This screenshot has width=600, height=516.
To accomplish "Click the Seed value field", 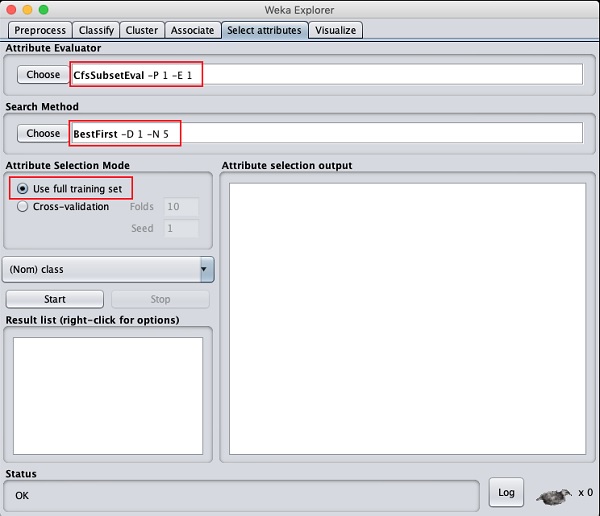I will pos(181,229).
